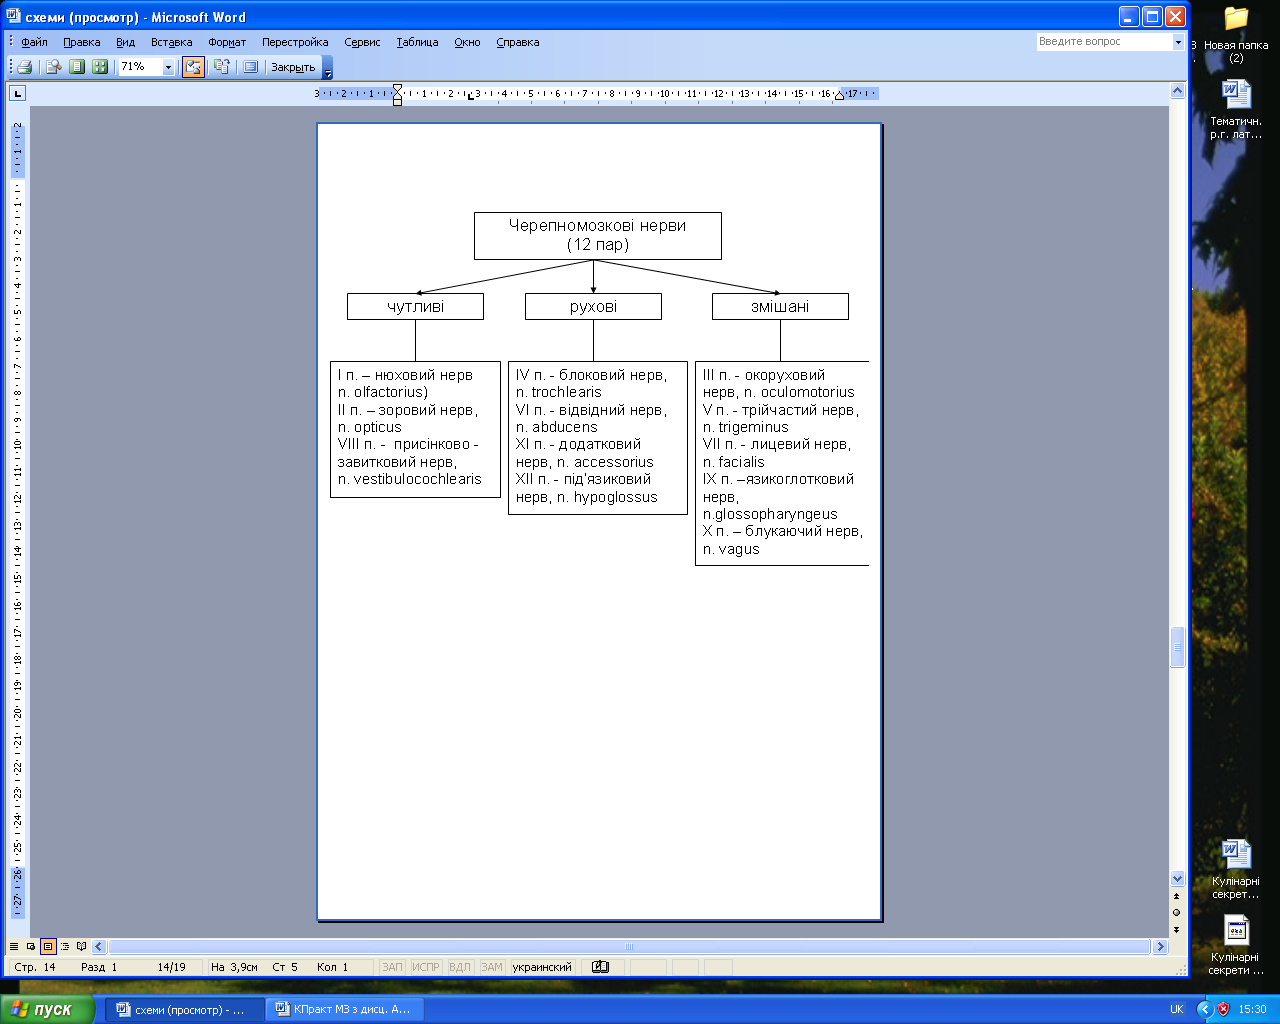
Task: Click the украинский language indicator
Action: [542, 967]
